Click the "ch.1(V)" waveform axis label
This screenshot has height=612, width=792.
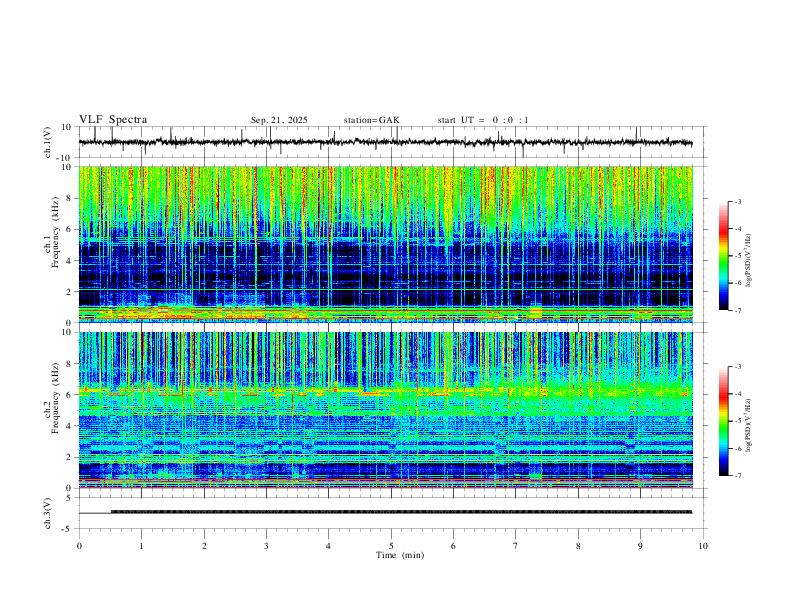48,142
